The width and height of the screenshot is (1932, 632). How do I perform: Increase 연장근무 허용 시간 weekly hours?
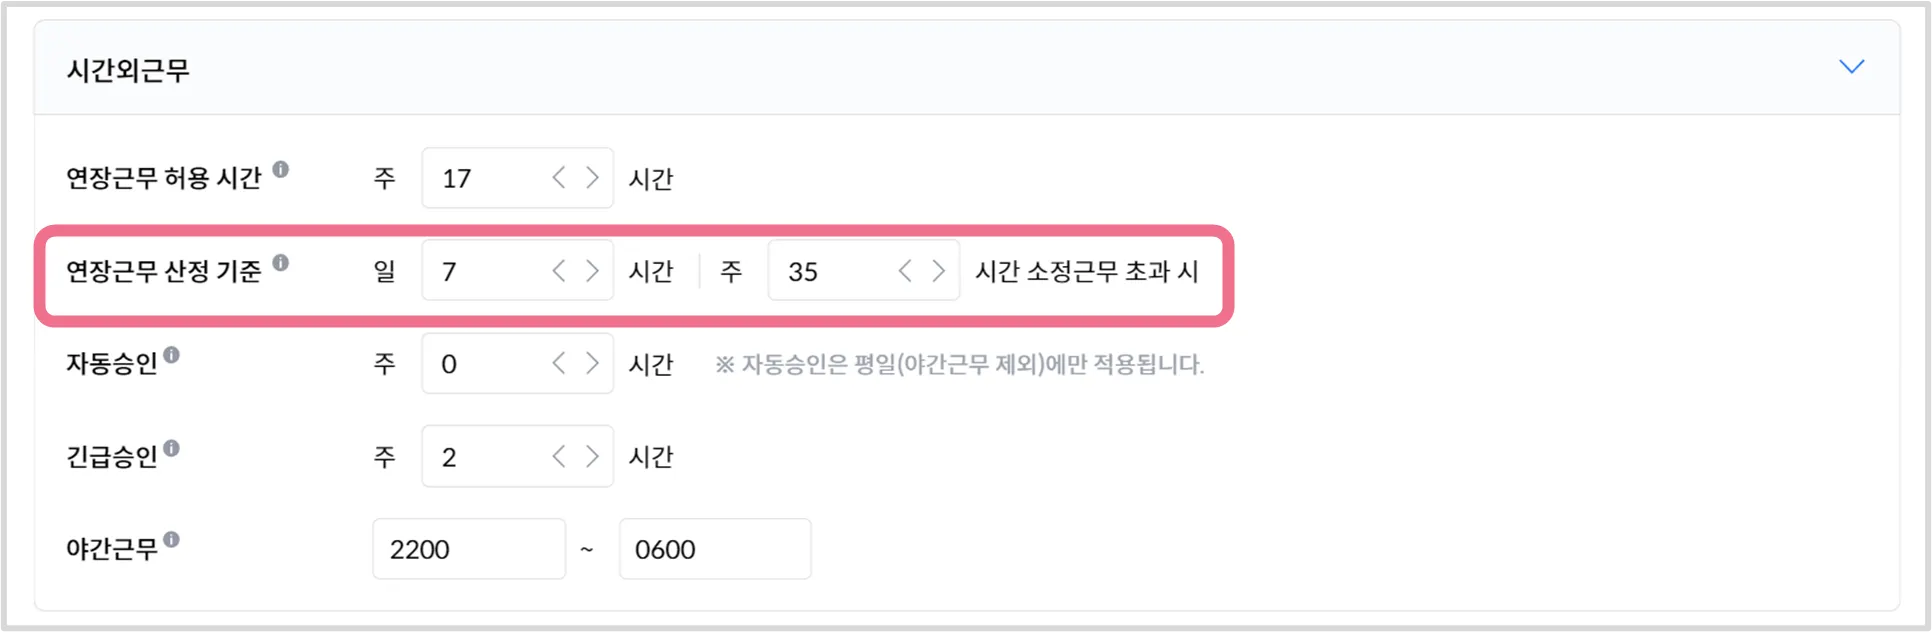point(592,178)
